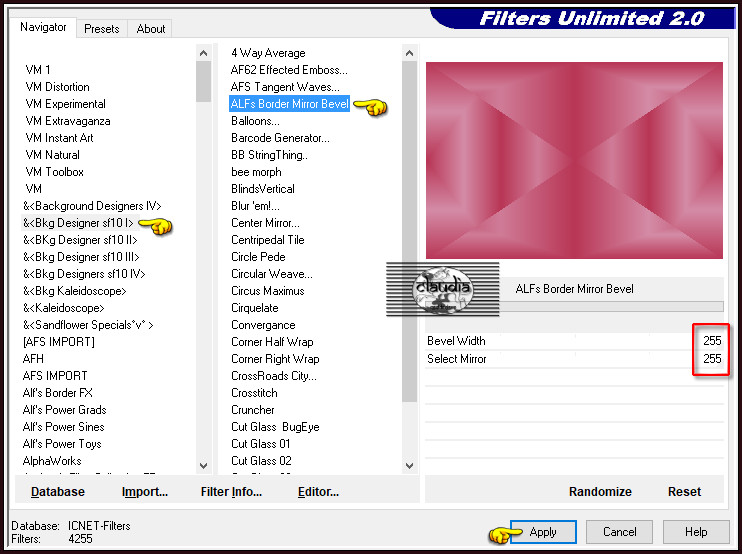Choose Circular Weave filter
742x554 pixels.
272,274
